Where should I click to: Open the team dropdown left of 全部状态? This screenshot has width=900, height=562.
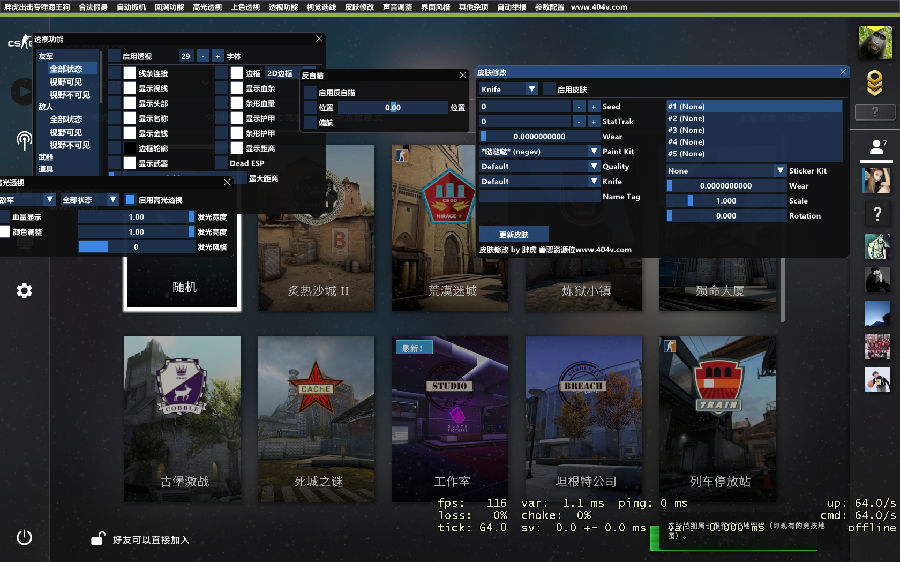pyautogui.click(x=27, y=200)
